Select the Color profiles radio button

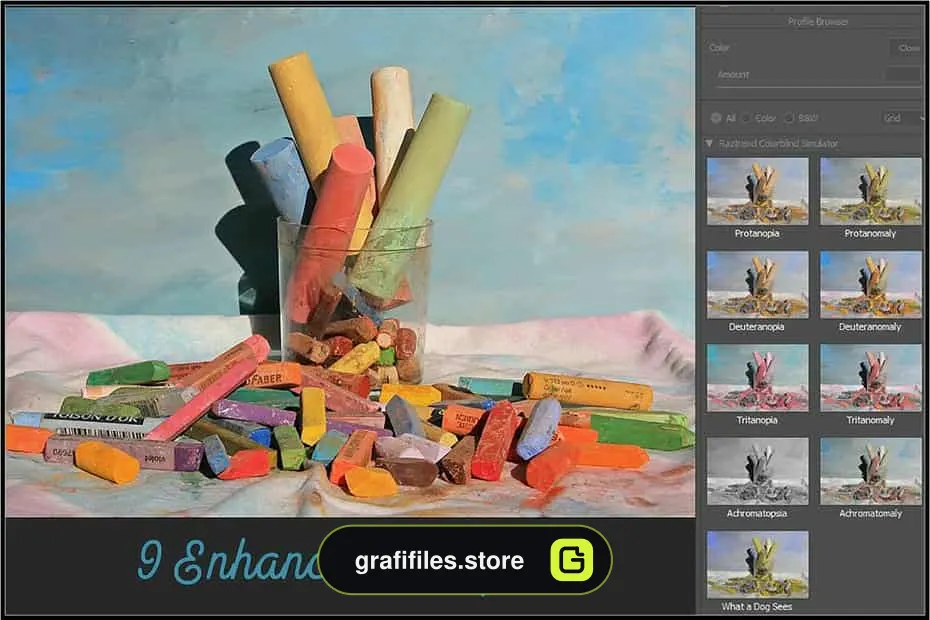pos(746,118)
